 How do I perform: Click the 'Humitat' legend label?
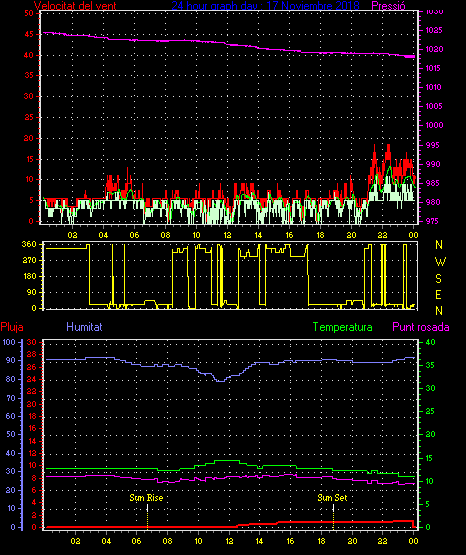84,327
